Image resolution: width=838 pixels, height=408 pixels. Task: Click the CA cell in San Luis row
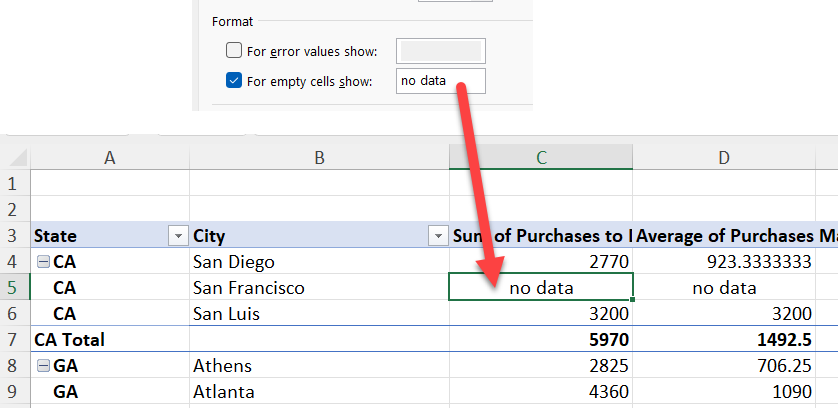point(110,313)
